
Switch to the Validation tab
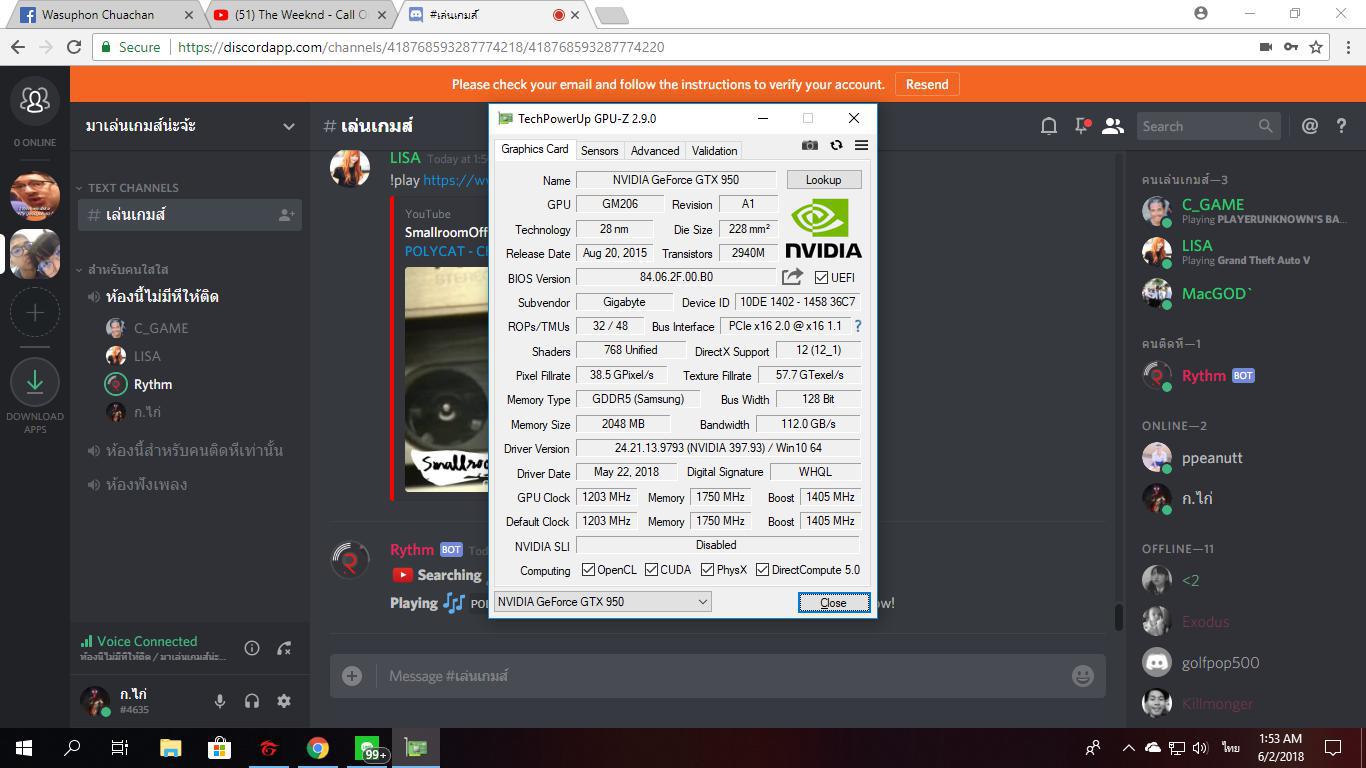714,151
